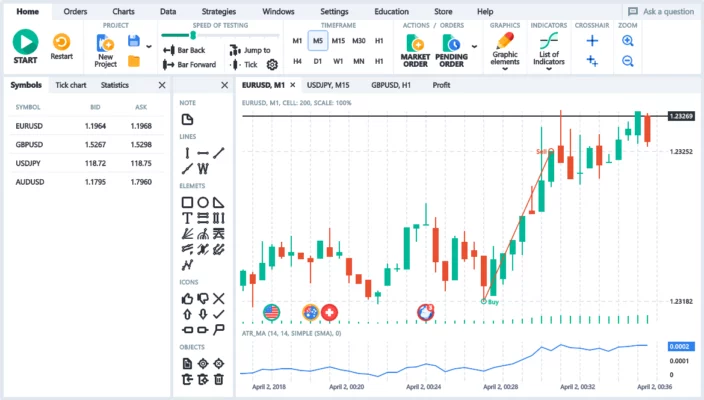Image resolution: width=704 pixels, height=400 pixels.
Task: Open the Profit chart tab
Action: pyautogui.click(x=441, y=85)
